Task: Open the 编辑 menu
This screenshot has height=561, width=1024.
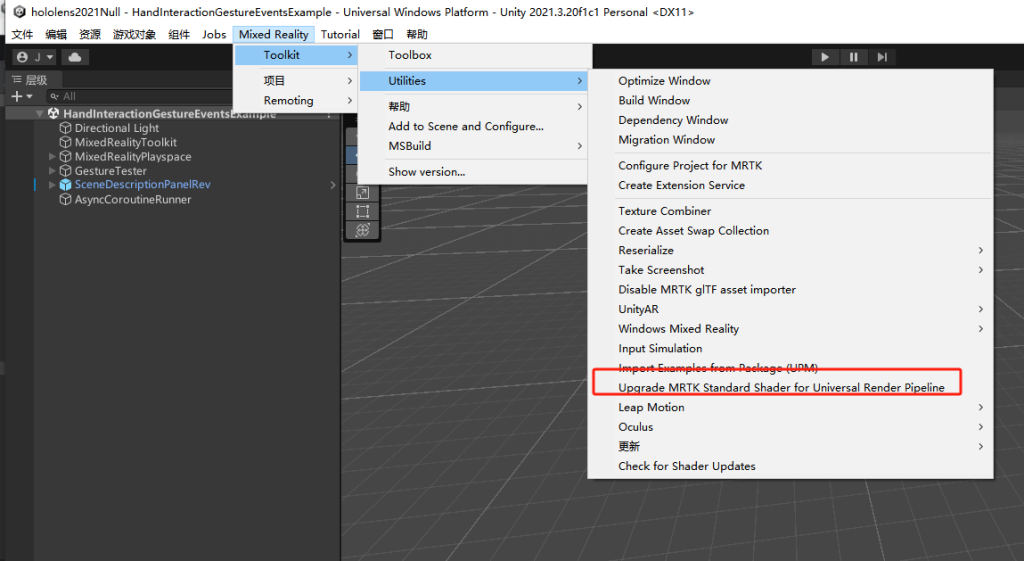Action: 56,34
